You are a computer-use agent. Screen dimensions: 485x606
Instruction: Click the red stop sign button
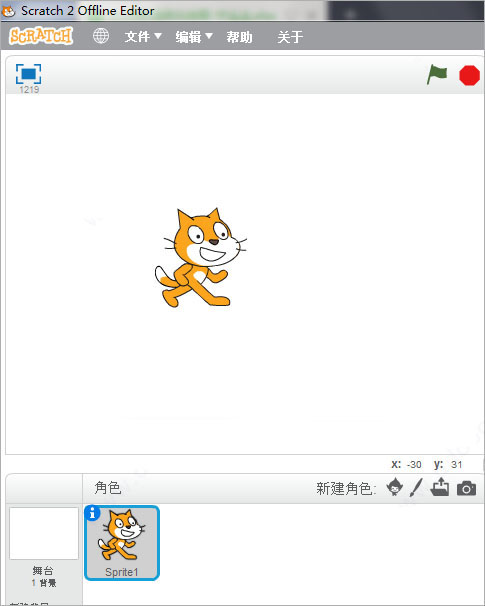coord(470,75)
